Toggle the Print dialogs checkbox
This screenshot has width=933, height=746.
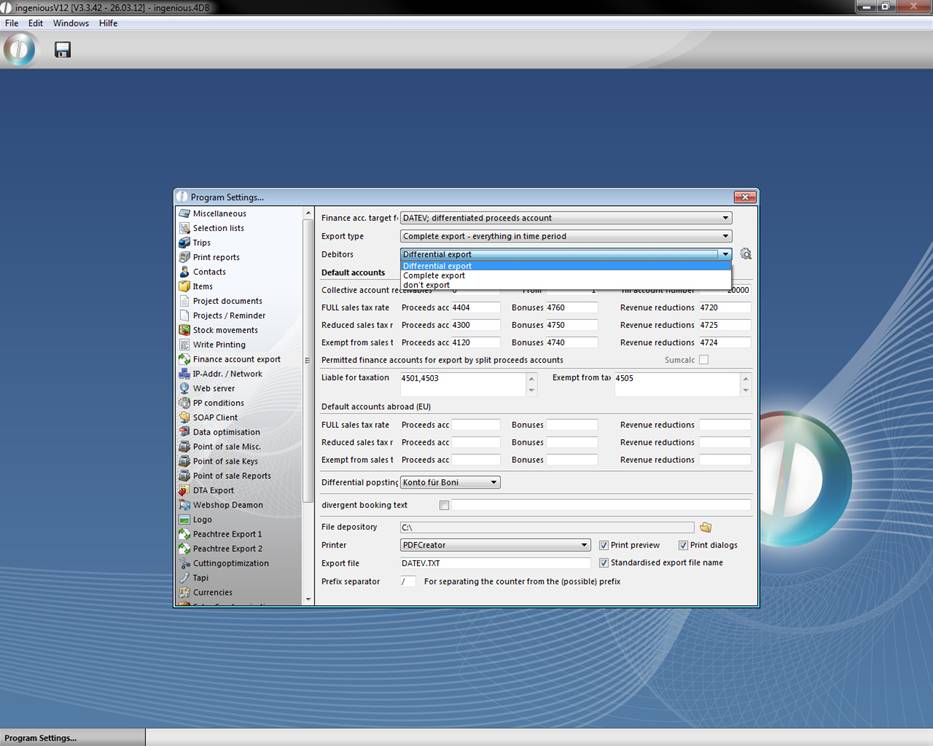click(x=684, y=545)
